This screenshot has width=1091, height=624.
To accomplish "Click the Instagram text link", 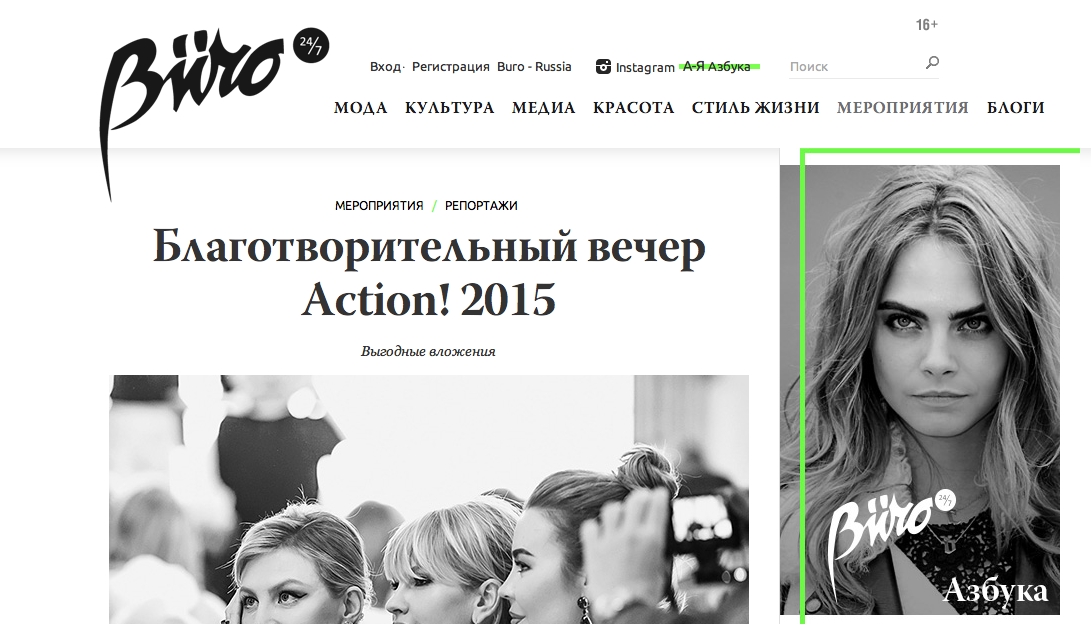I will (x=645, y=67).
